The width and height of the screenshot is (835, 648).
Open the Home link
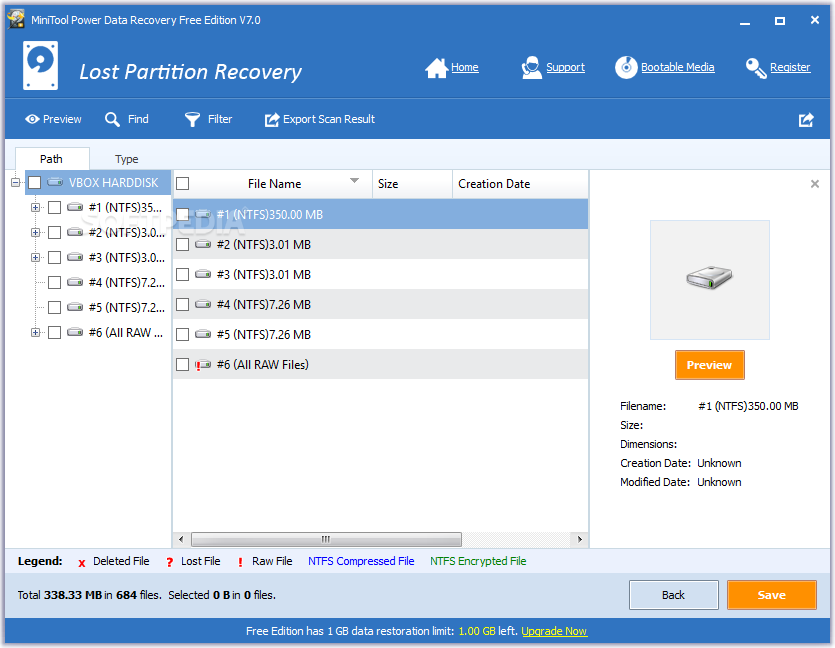[x=465, y=67]
